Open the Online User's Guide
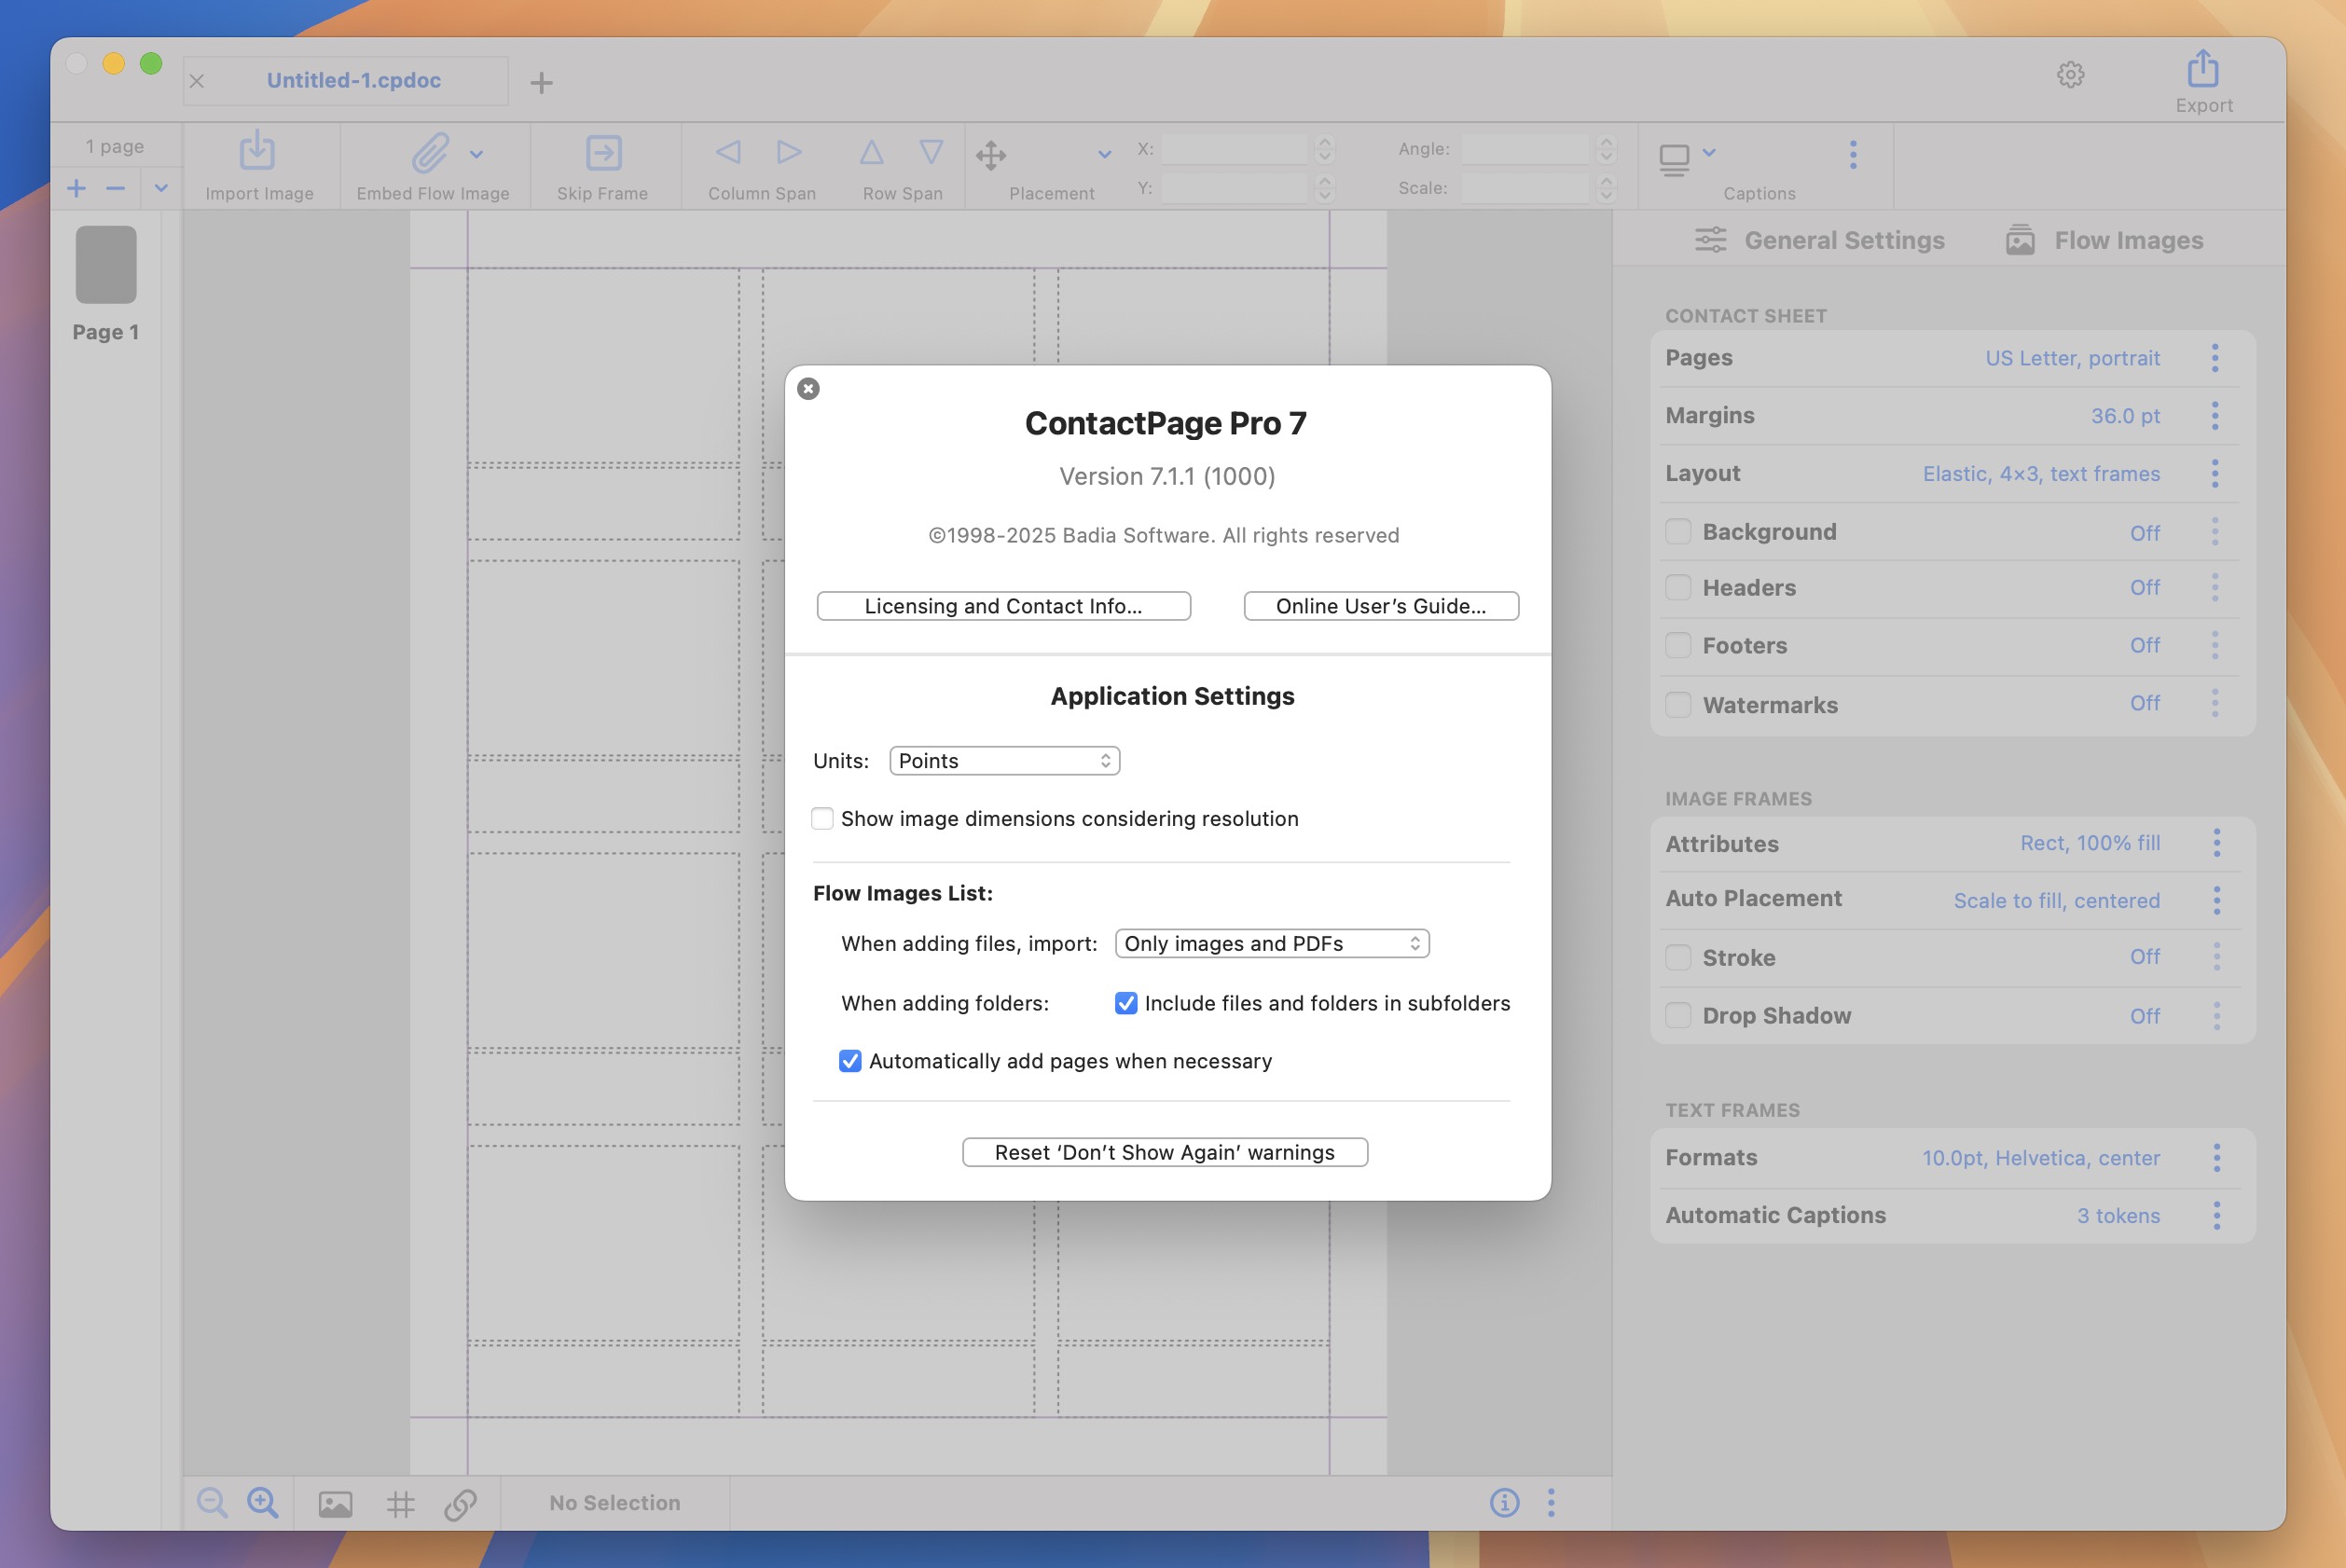2346x1568 pixels. click(x=1381, y=606)
